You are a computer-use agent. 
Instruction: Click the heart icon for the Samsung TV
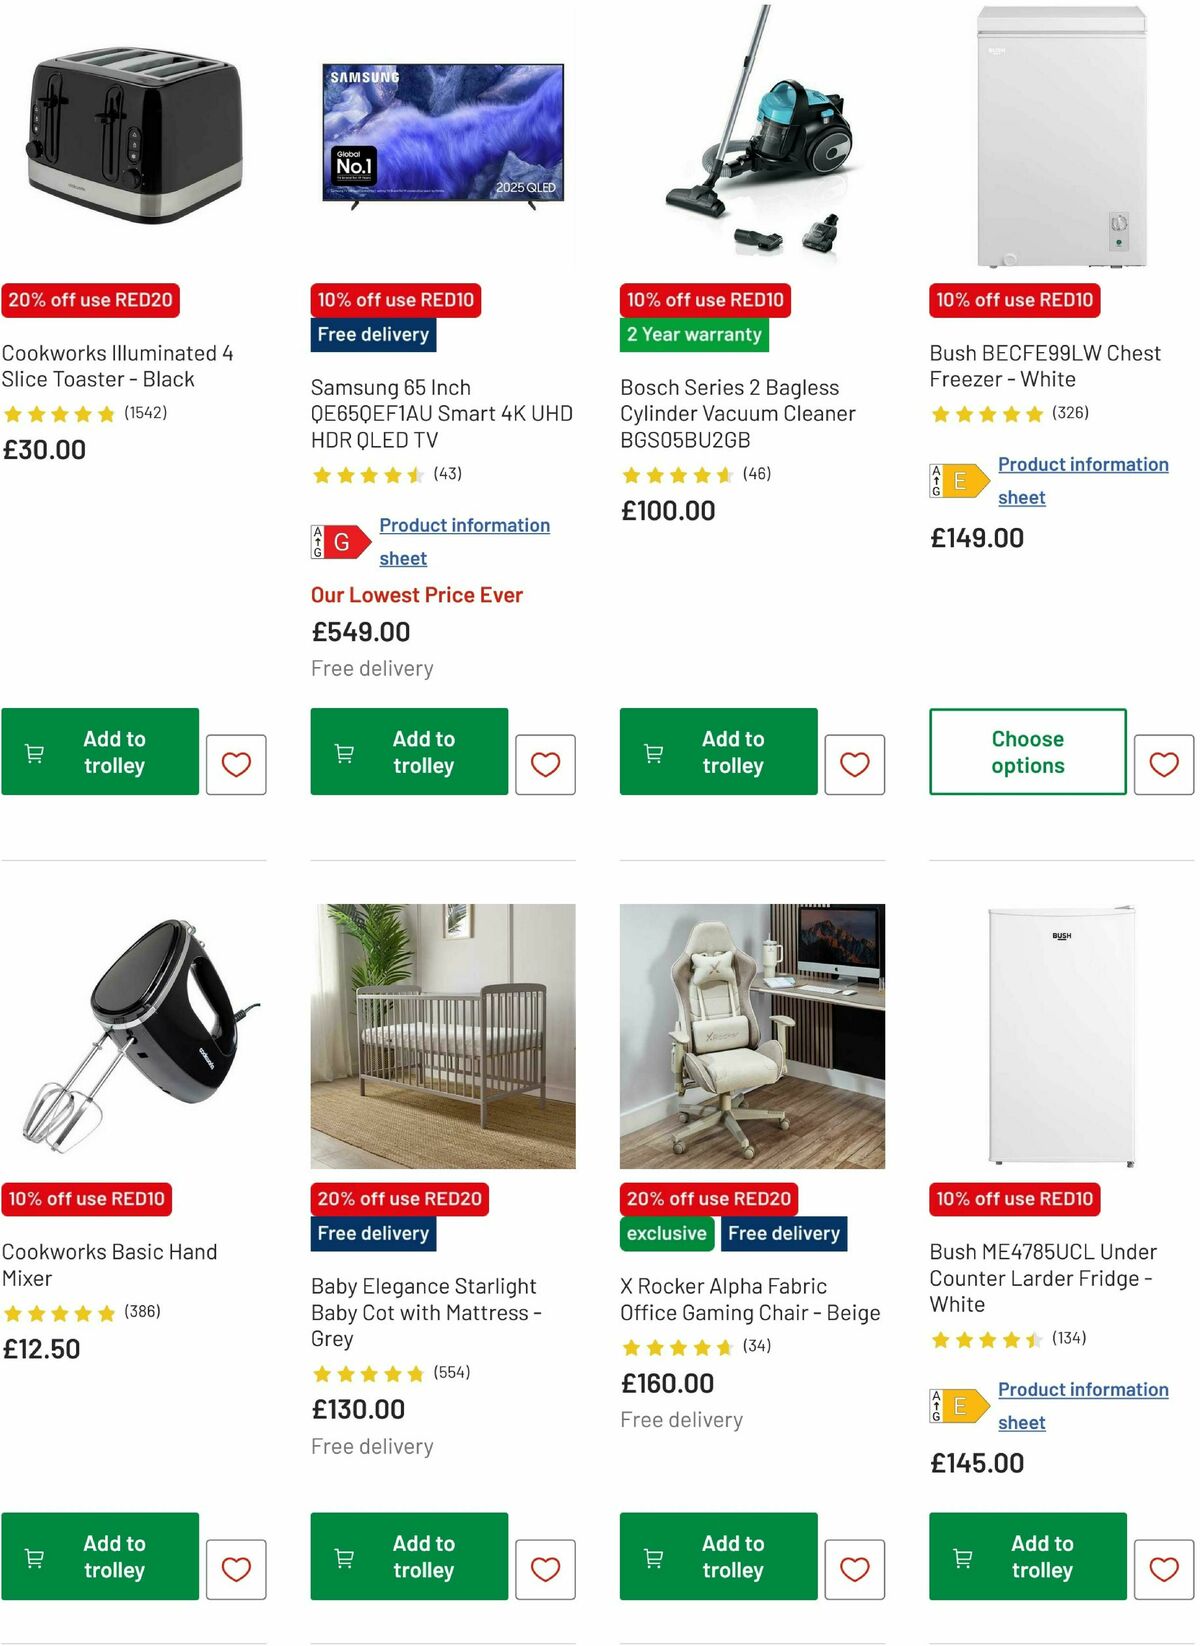pos(546,764)
